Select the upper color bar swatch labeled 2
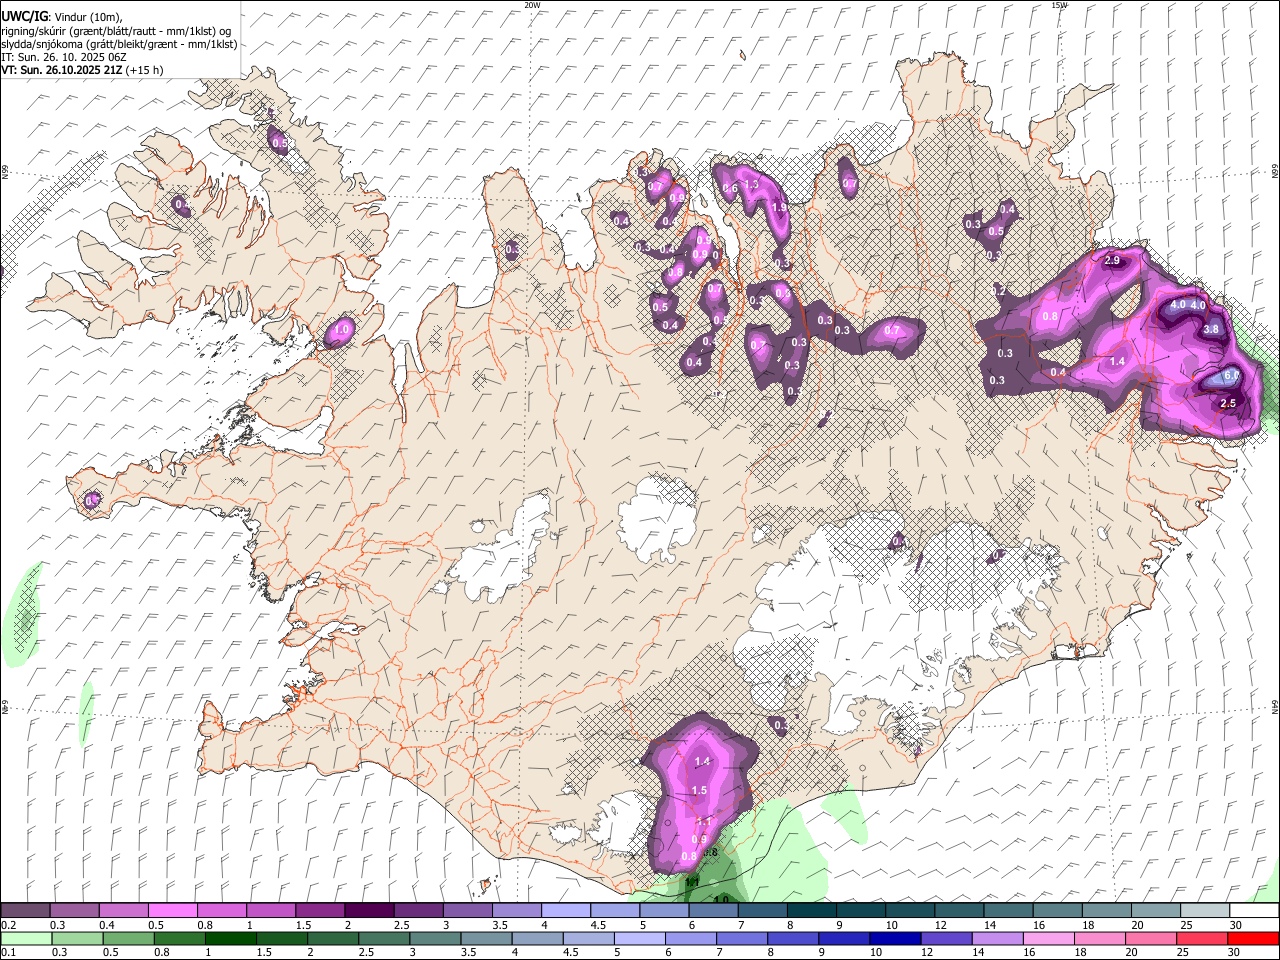Viewport: 1280px width, 960px height. [369, 910]
